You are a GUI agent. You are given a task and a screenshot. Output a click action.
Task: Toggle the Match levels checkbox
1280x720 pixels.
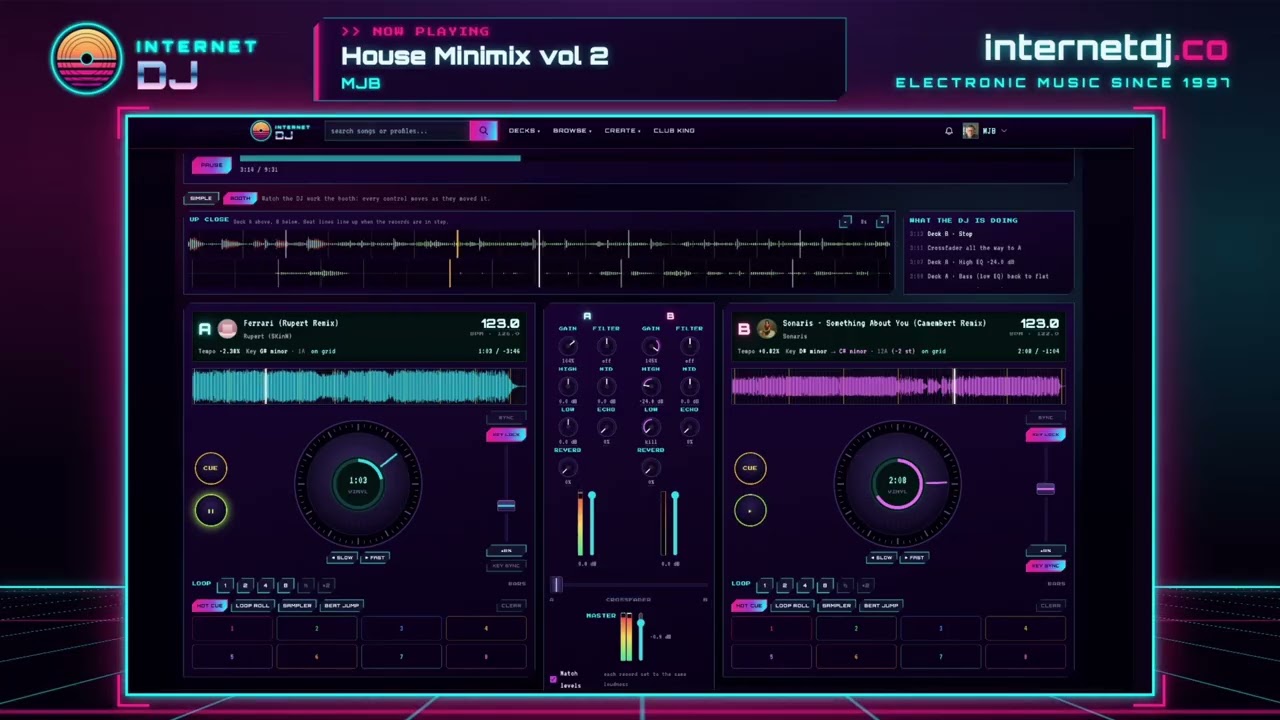pos(553,679)
